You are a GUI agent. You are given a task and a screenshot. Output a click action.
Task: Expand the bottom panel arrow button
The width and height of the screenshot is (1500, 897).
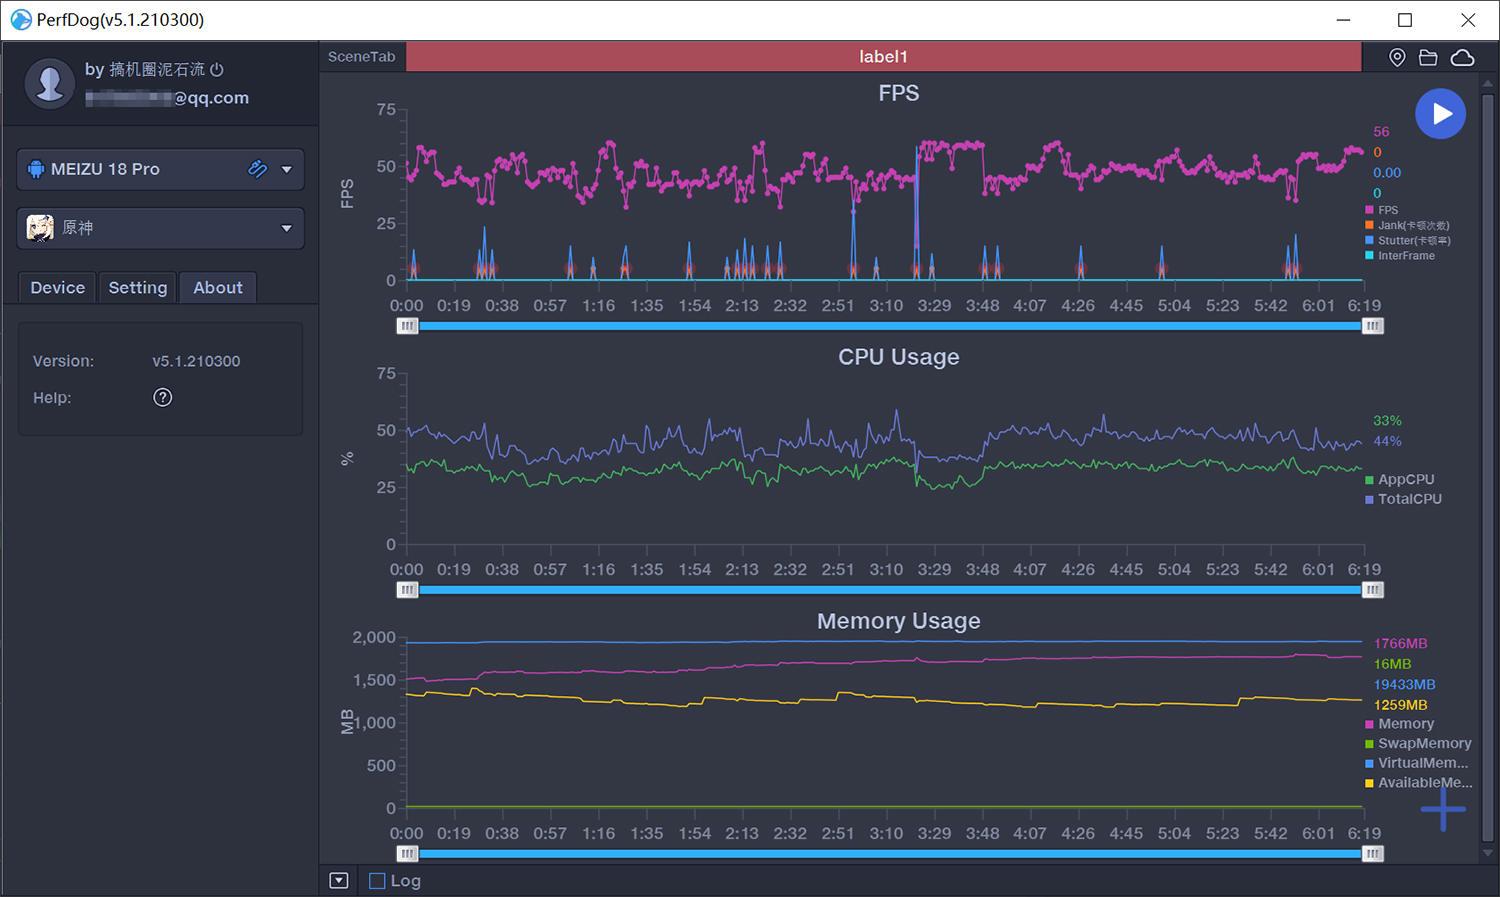(x=339, y=881)
